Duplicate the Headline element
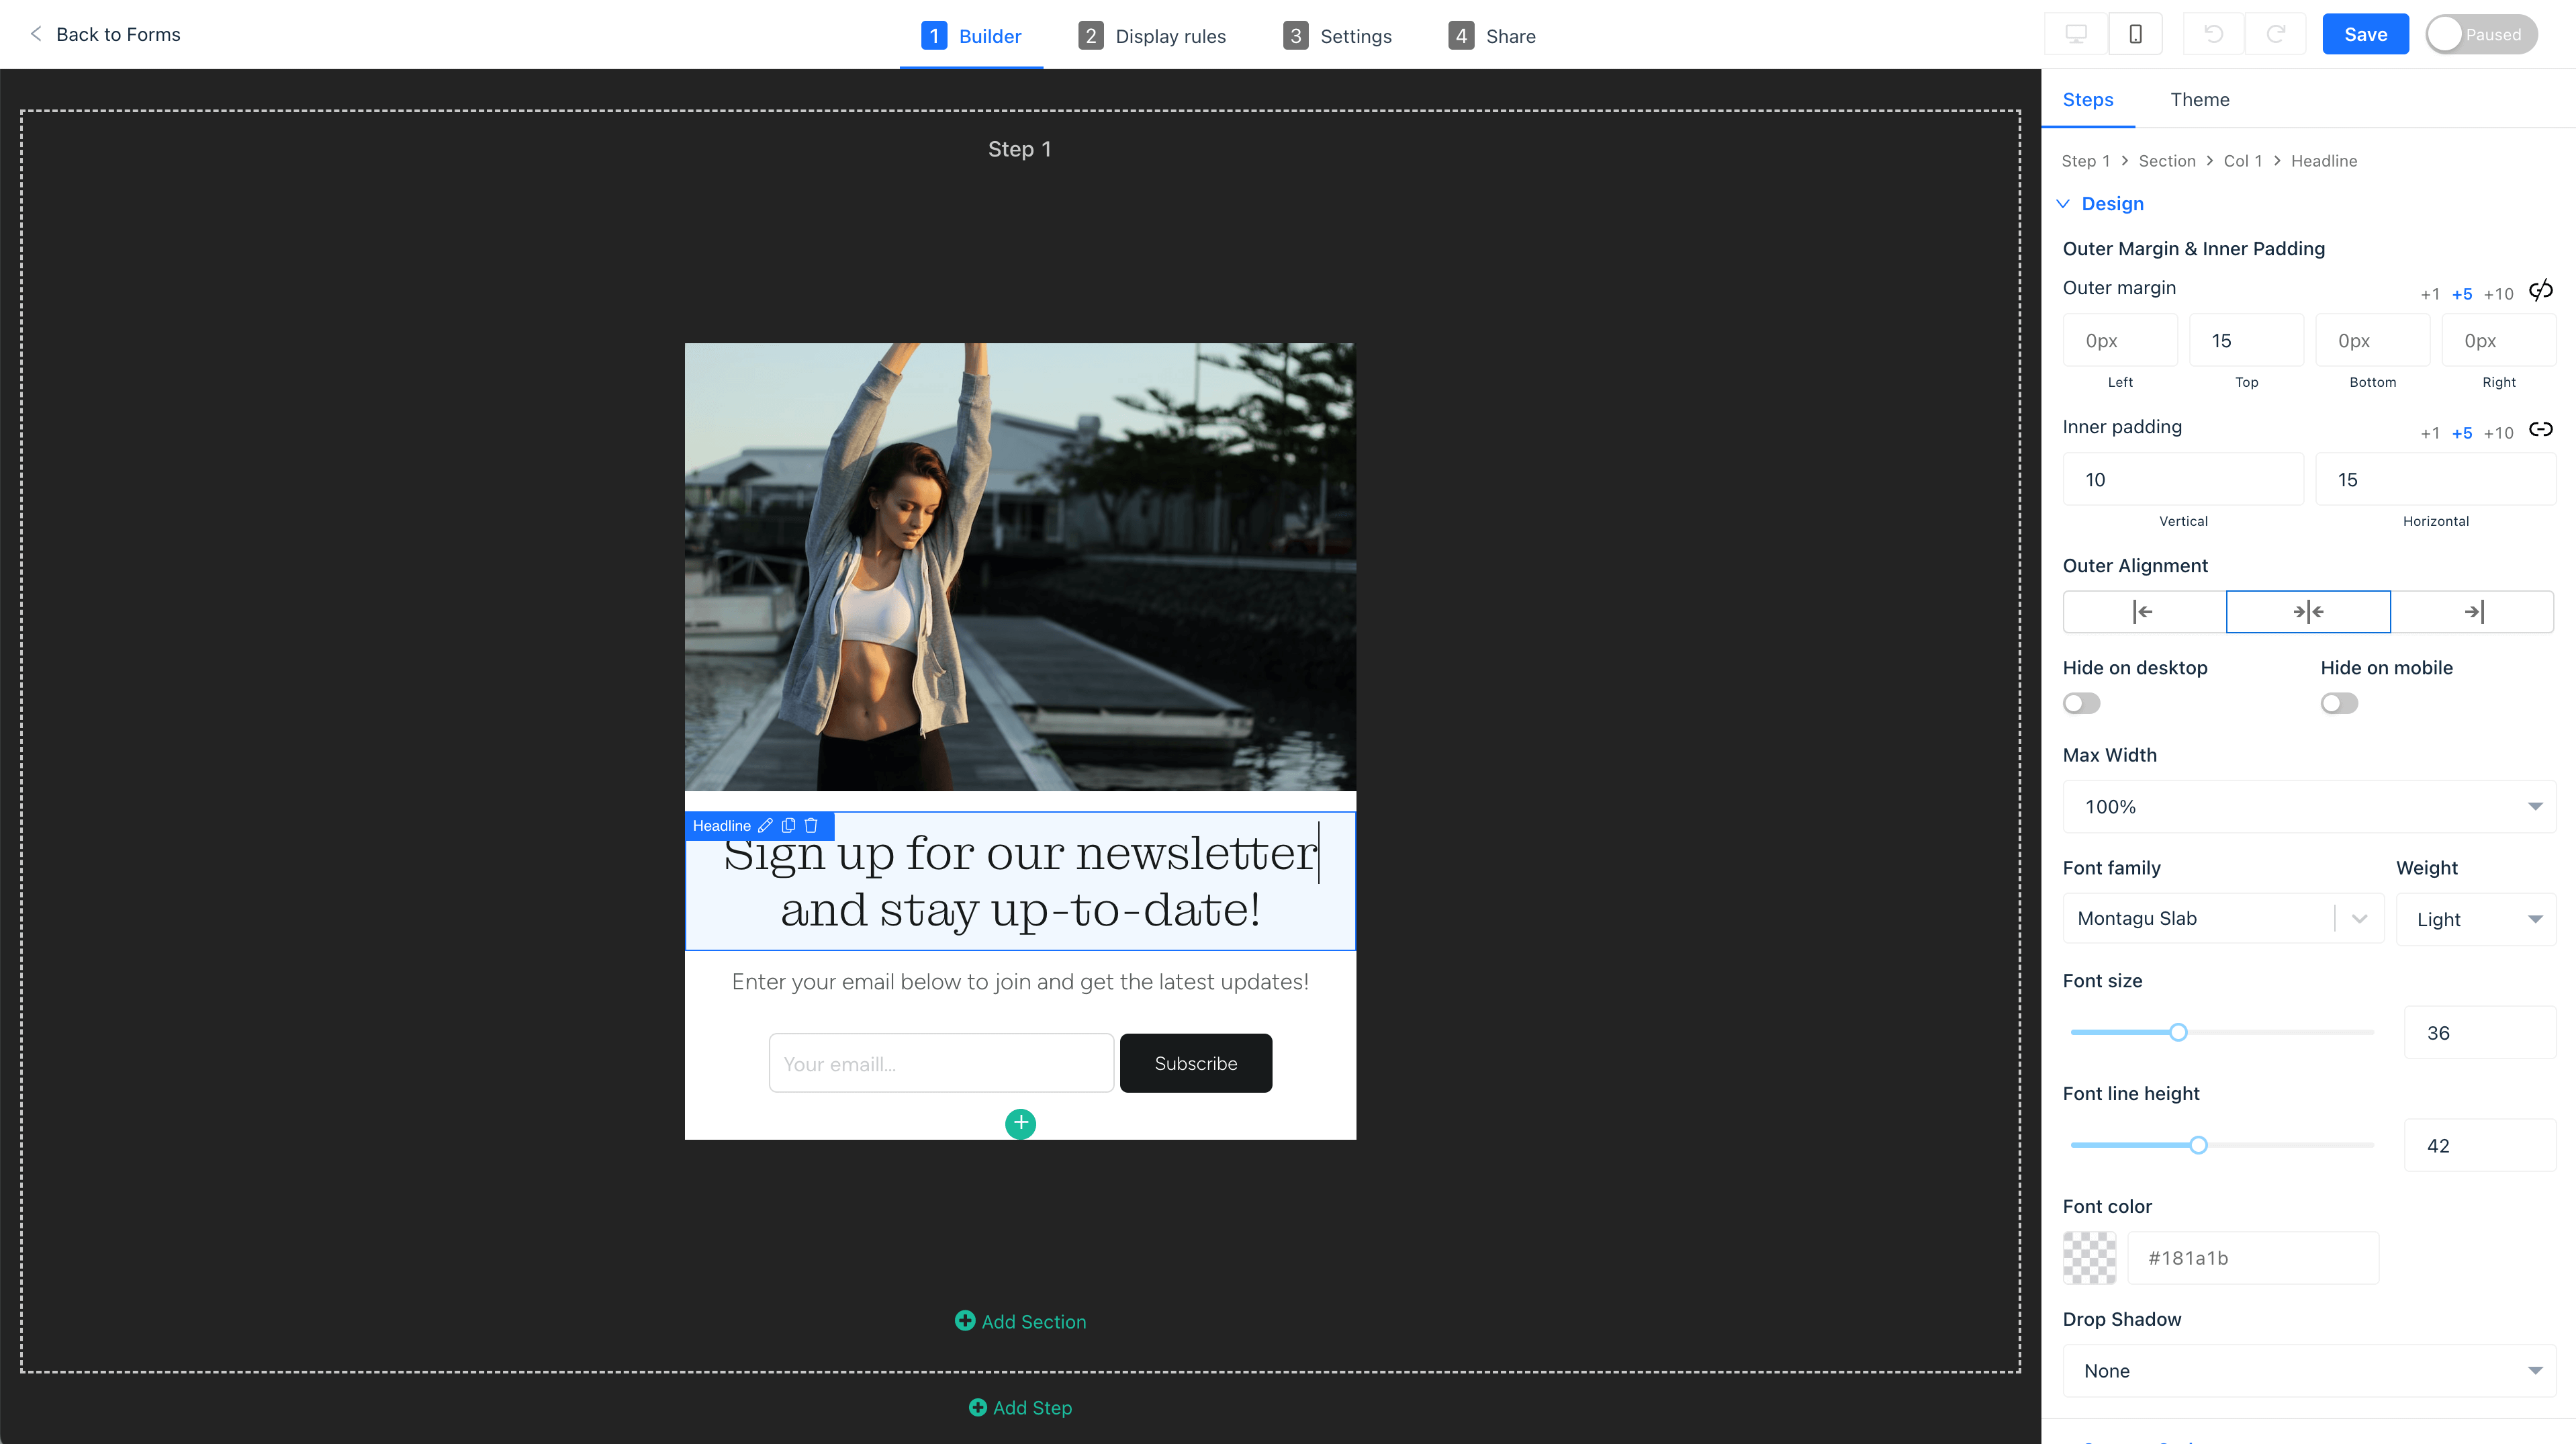Image resolution: width=2576 pixels, height=1444 pixels. tap(789, 826)
